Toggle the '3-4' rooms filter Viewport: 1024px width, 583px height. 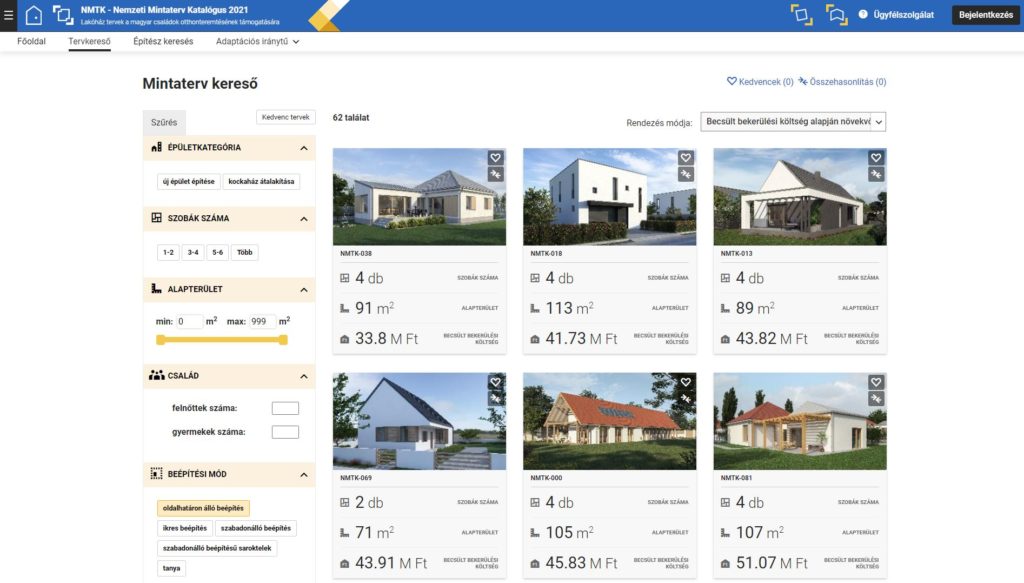[x=193, y=253]
